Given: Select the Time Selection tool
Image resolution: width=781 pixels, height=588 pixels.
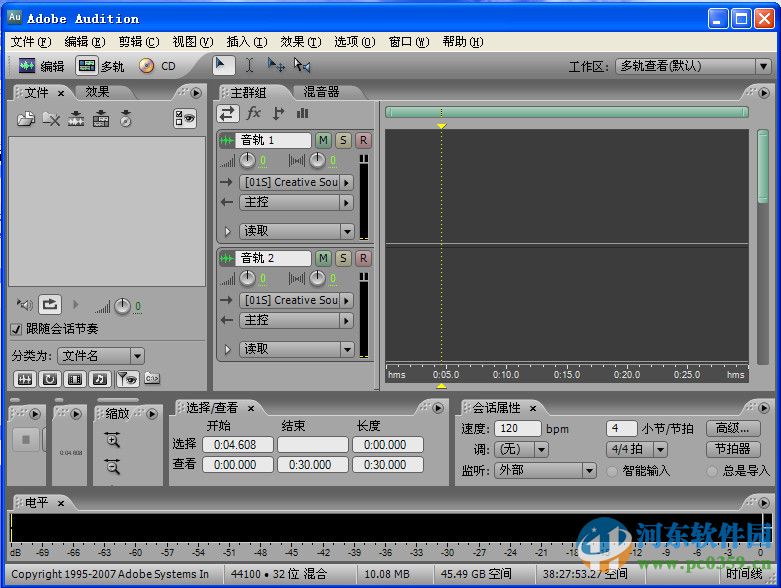Looking at the screenshot, I should point(250,65).
